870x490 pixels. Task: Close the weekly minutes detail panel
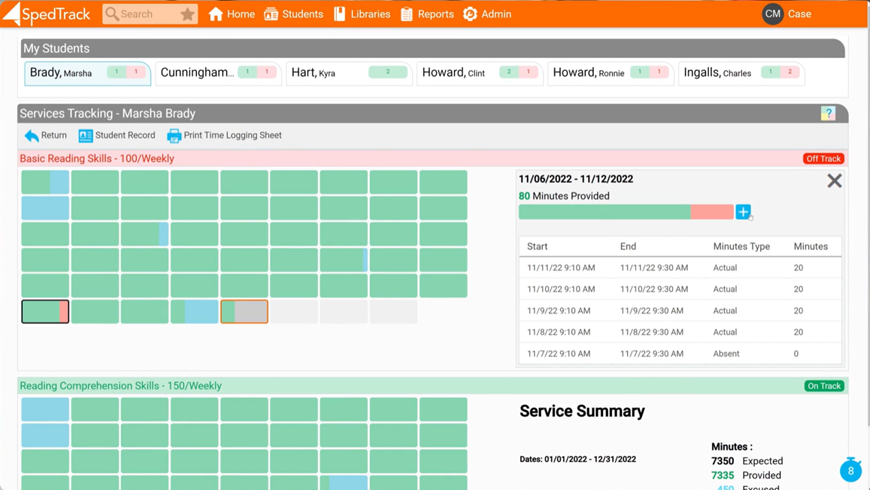pos(834,181)
